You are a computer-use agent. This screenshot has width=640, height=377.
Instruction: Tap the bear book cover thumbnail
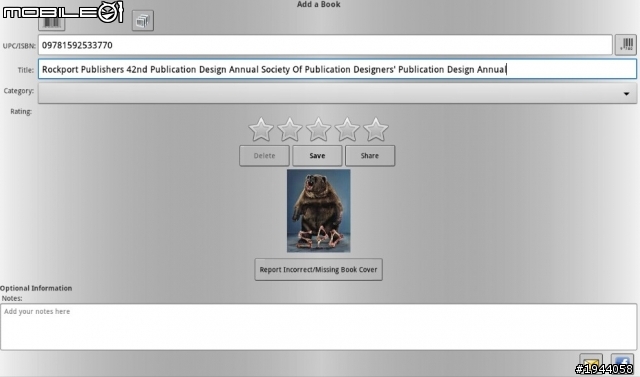318,211
